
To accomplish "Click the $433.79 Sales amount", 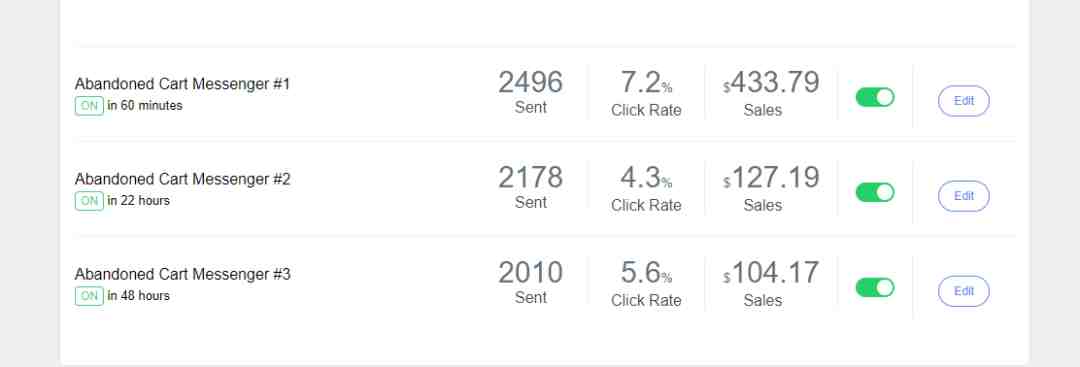I will point(771,83).
